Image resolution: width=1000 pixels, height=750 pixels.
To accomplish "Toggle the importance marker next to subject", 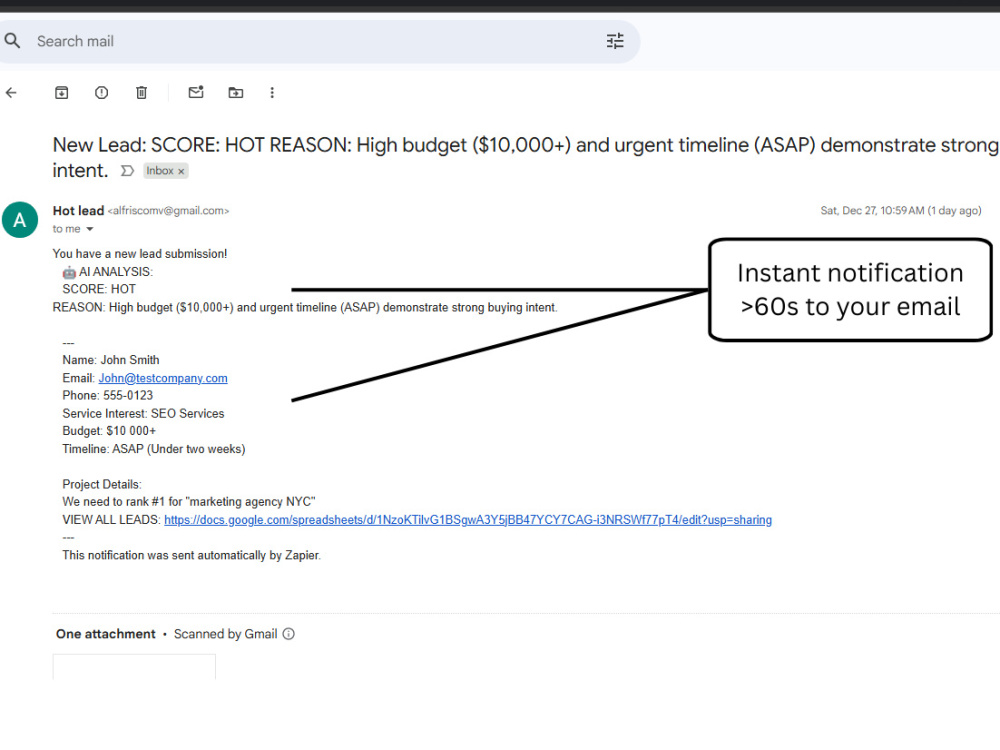I will (x=128, y=171).
